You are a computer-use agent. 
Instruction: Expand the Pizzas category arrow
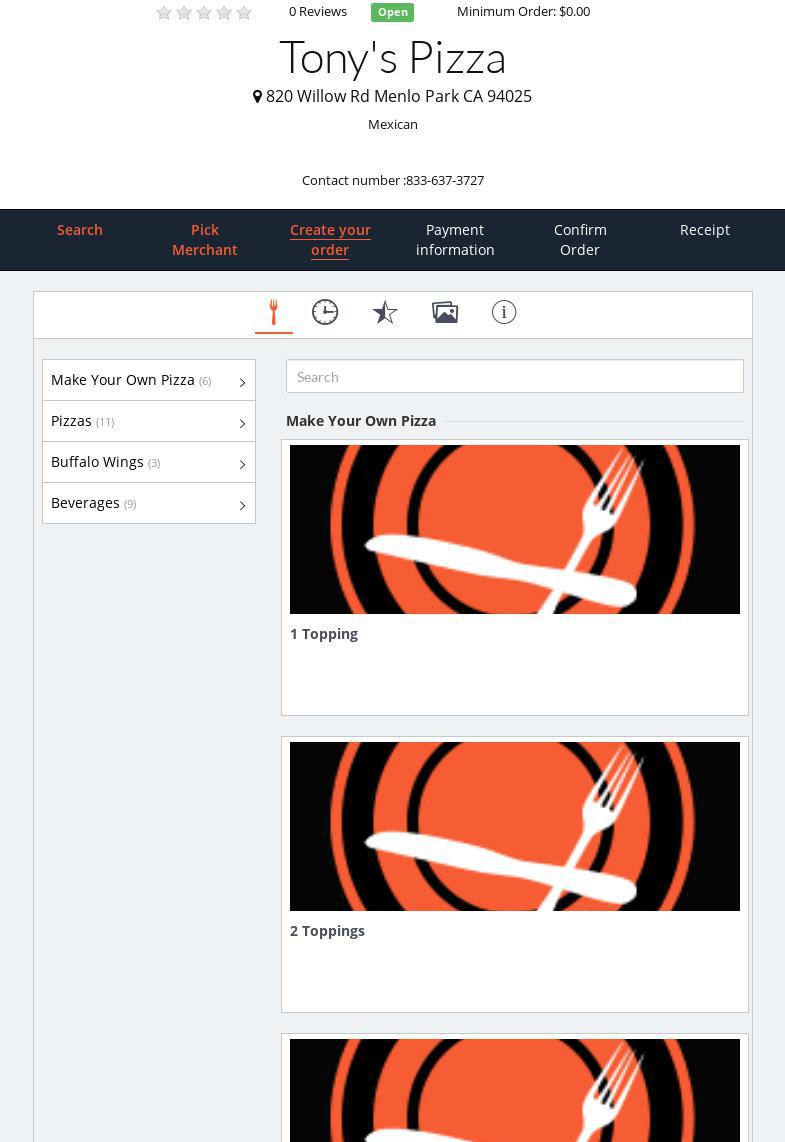coord(242,423)
